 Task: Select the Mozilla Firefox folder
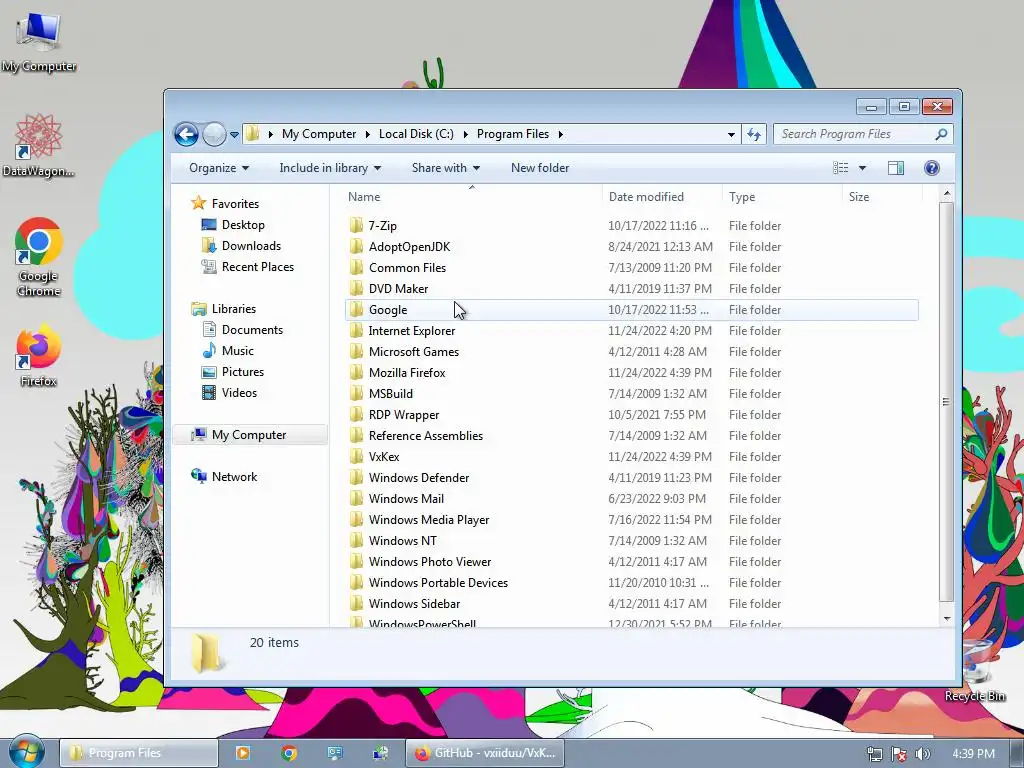tap(407, 373)
